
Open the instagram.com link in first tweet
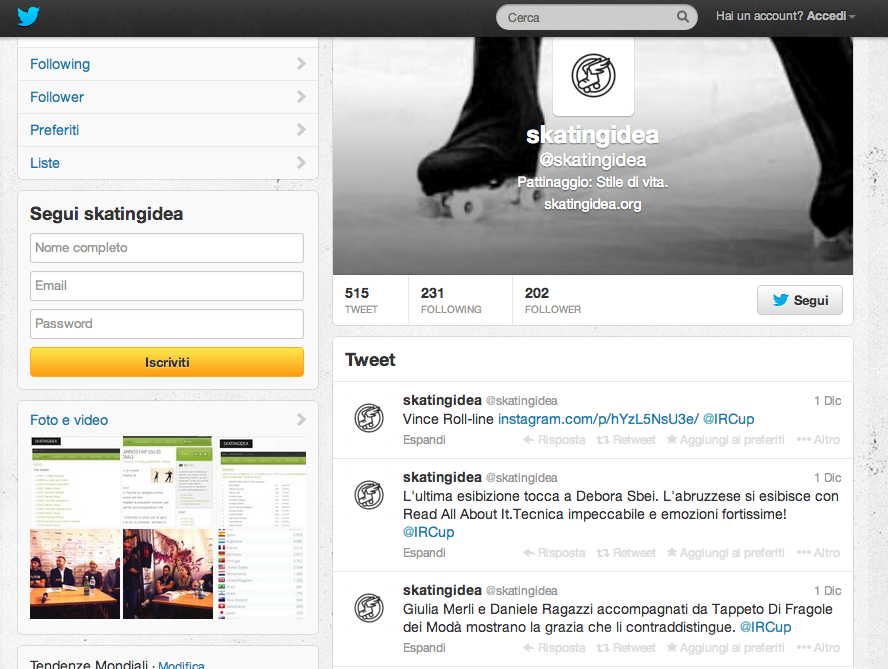coord(598,419)
